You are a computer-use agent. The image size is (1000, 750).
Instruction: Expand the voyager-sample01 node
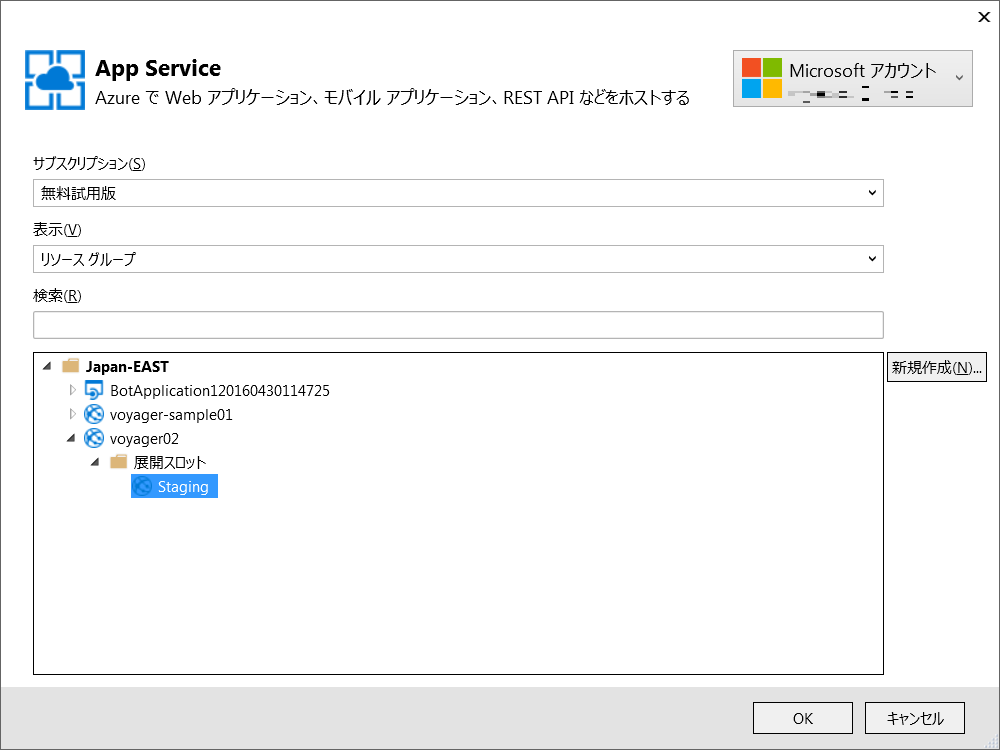[x=72, y=414]
